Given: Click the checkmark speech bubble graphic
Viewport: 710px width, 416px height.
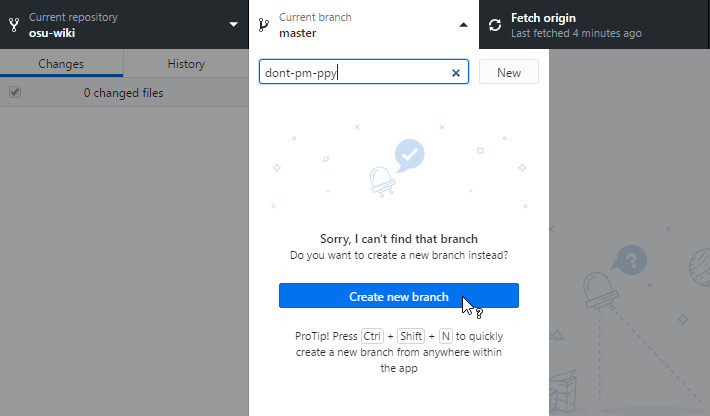Looking at the screenshot, I should coord(409,156).
